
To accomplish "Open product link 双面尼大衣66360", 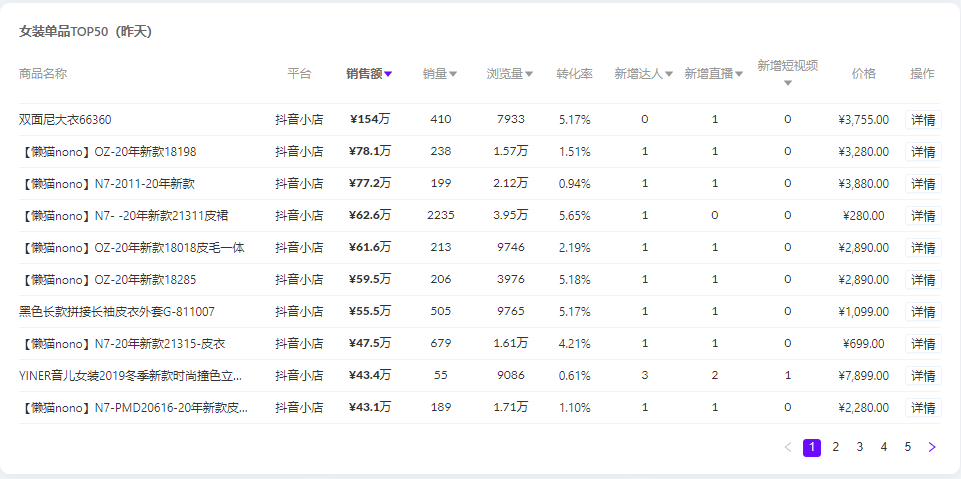I will click(65, 120).
